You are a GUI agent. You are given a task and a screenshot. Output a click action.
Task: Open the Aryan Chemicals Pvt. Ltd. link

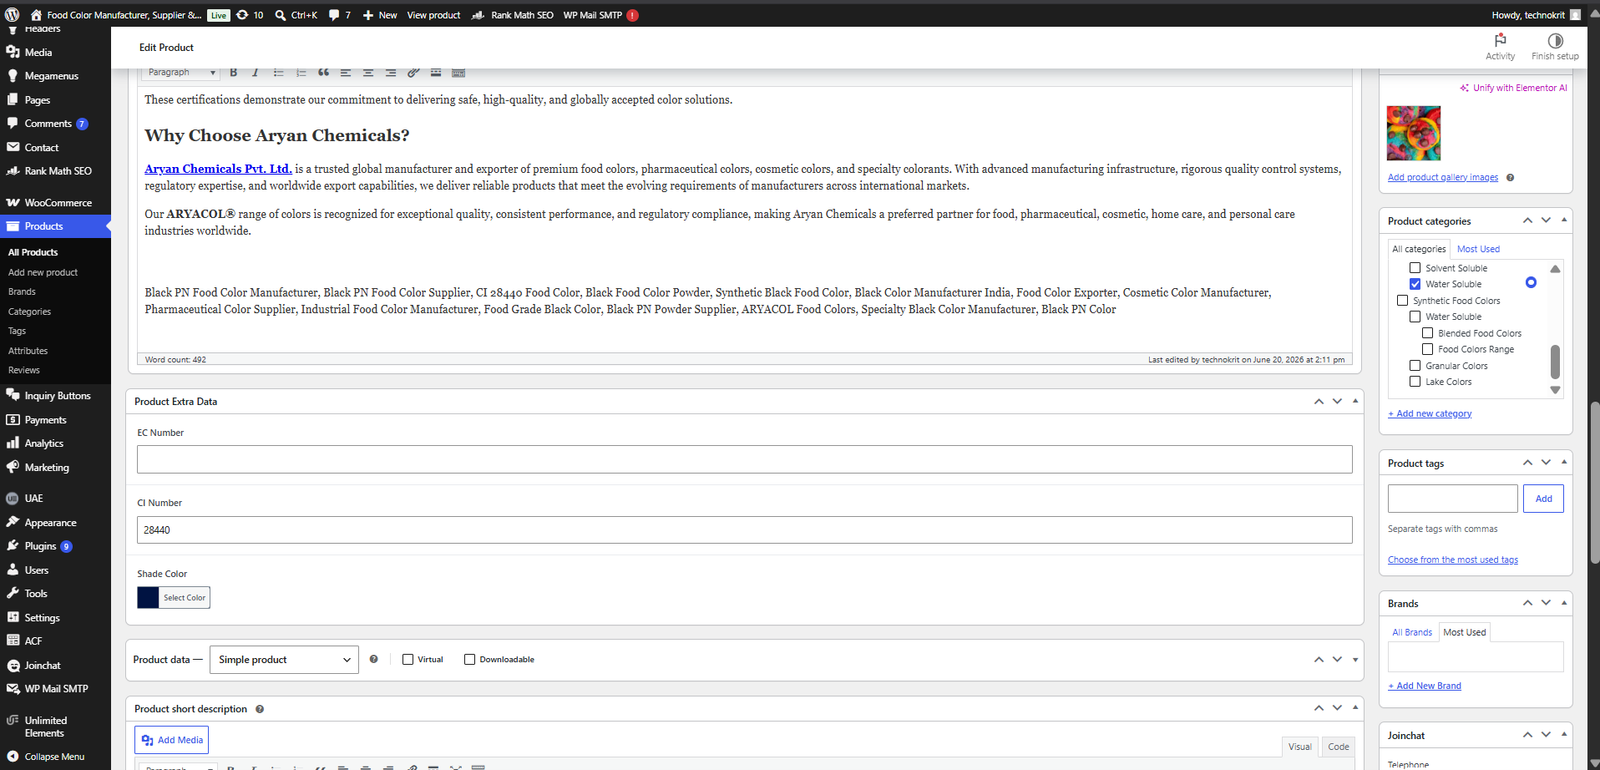coord(218,169)
